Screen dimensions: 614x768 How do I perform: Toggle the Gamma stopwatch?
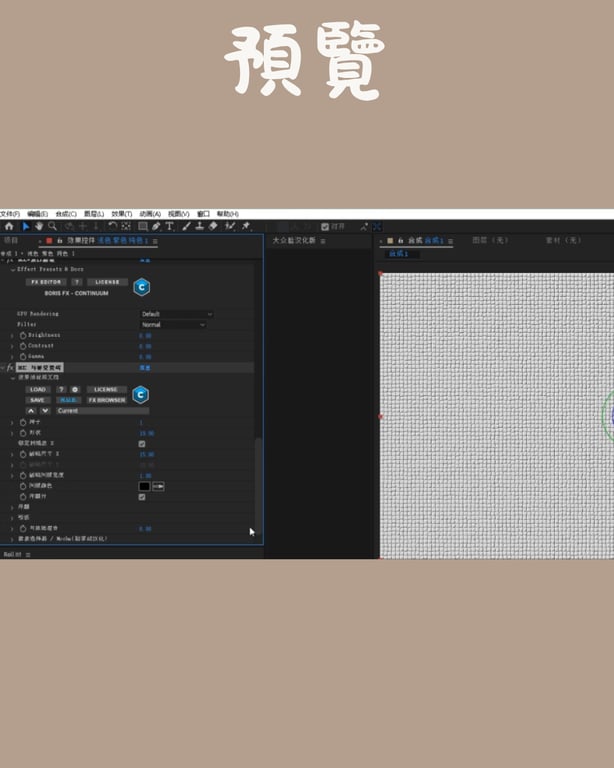pos(23,357)
